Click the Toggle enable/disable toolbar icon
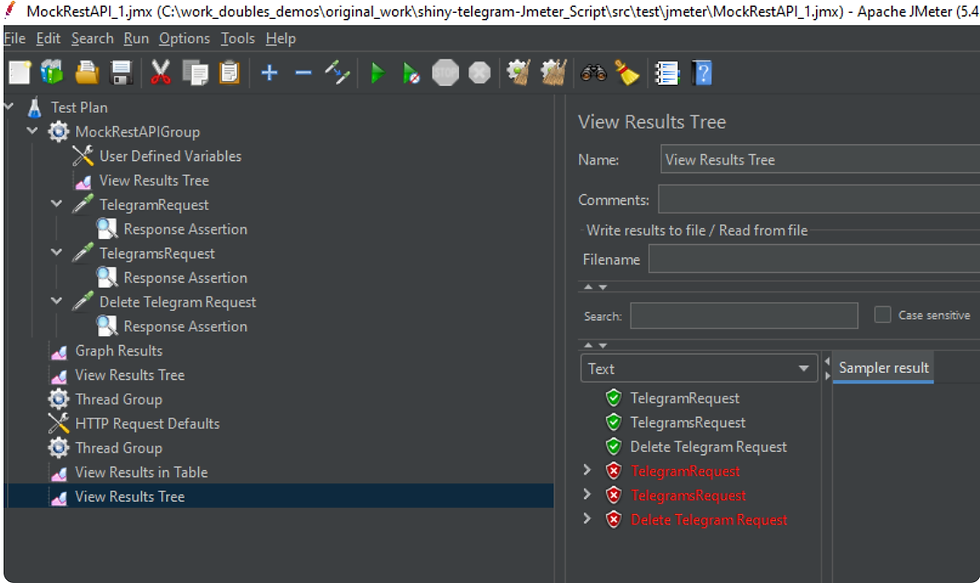Viewport: 980px width, 583px height. (338, 73)
